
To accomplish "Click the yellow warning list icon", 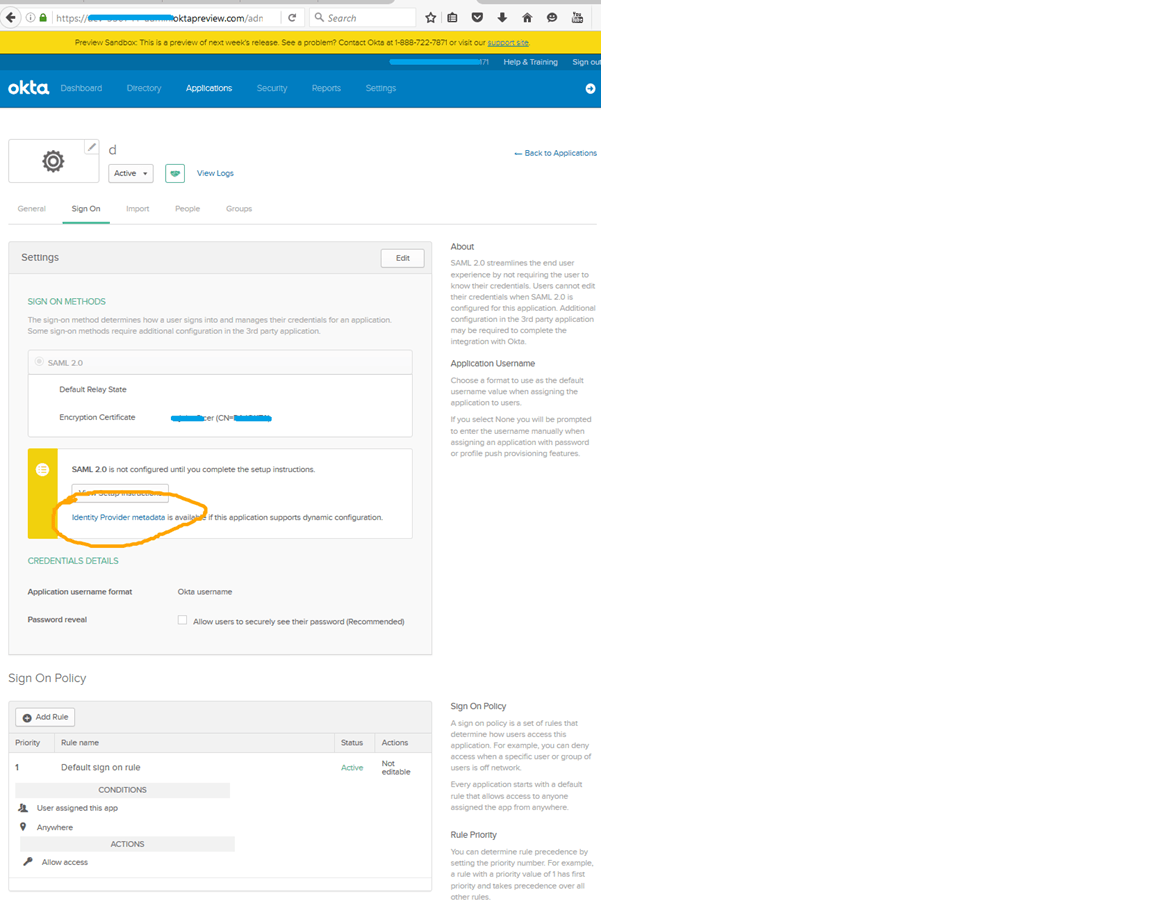I will (x=43, y=469).
